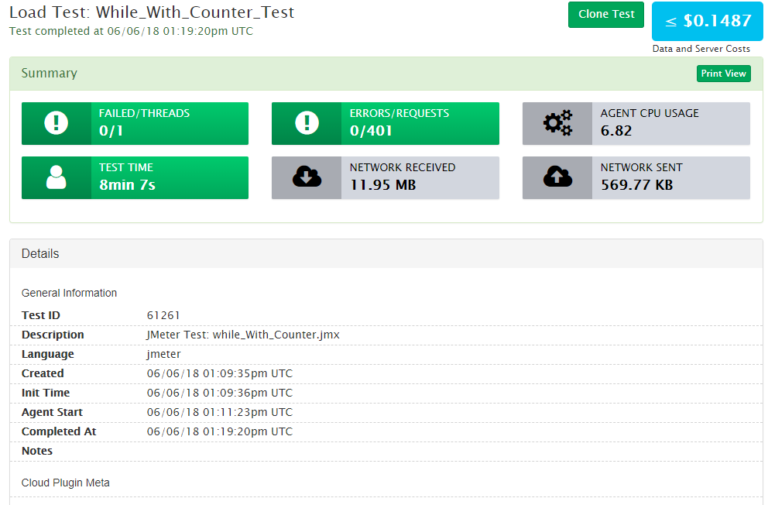Click the Clone Test button
This screenshot has width=768, height=505.
tap(606, 15)
